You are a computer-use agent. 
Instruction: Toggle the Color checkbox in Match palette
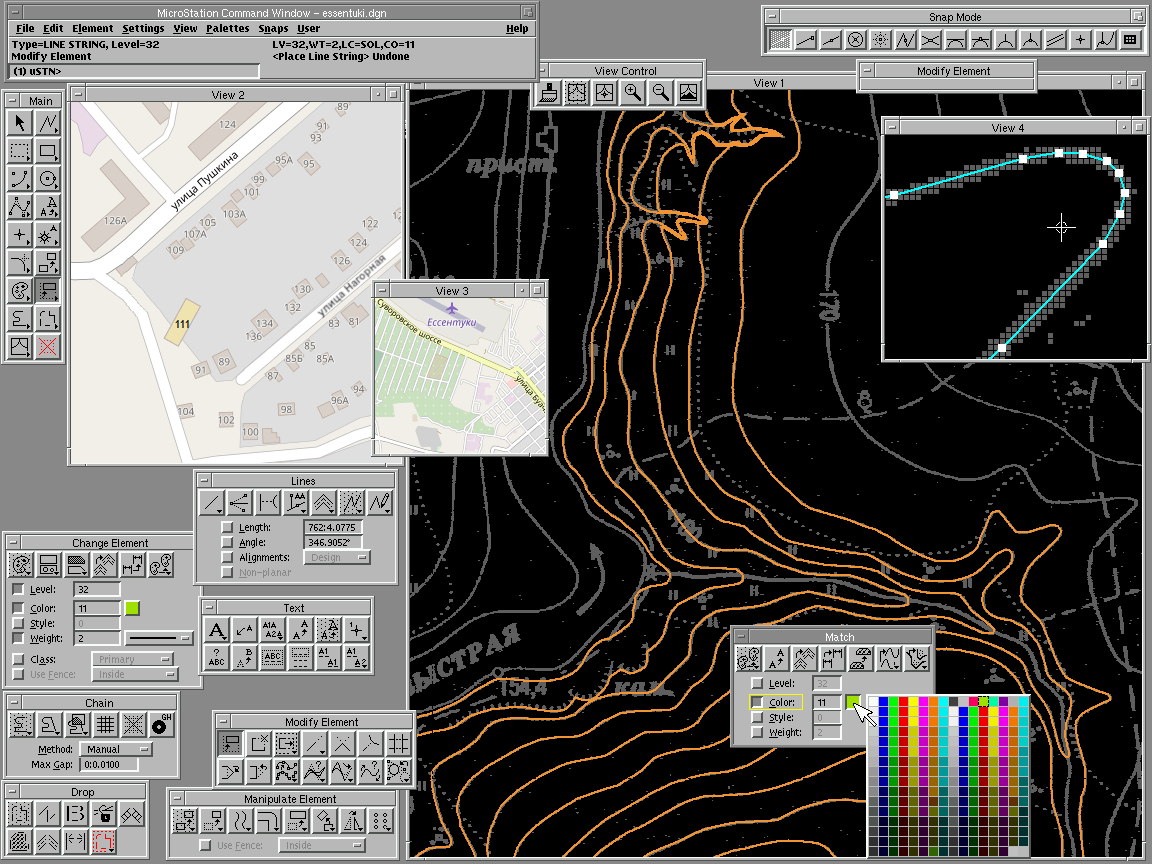point(757,703)
